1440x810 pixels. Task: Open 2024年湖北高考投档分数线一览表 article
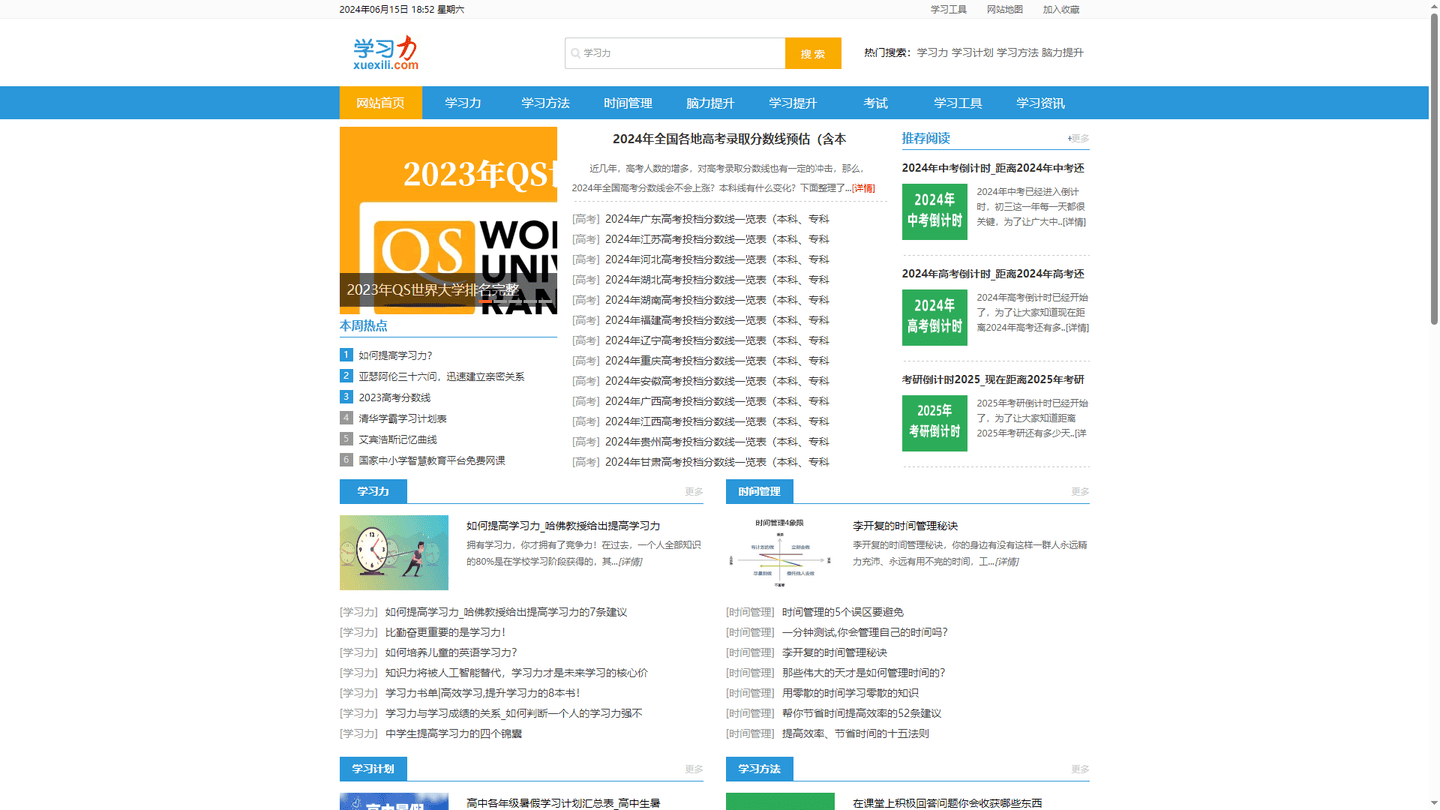(717, 280)
